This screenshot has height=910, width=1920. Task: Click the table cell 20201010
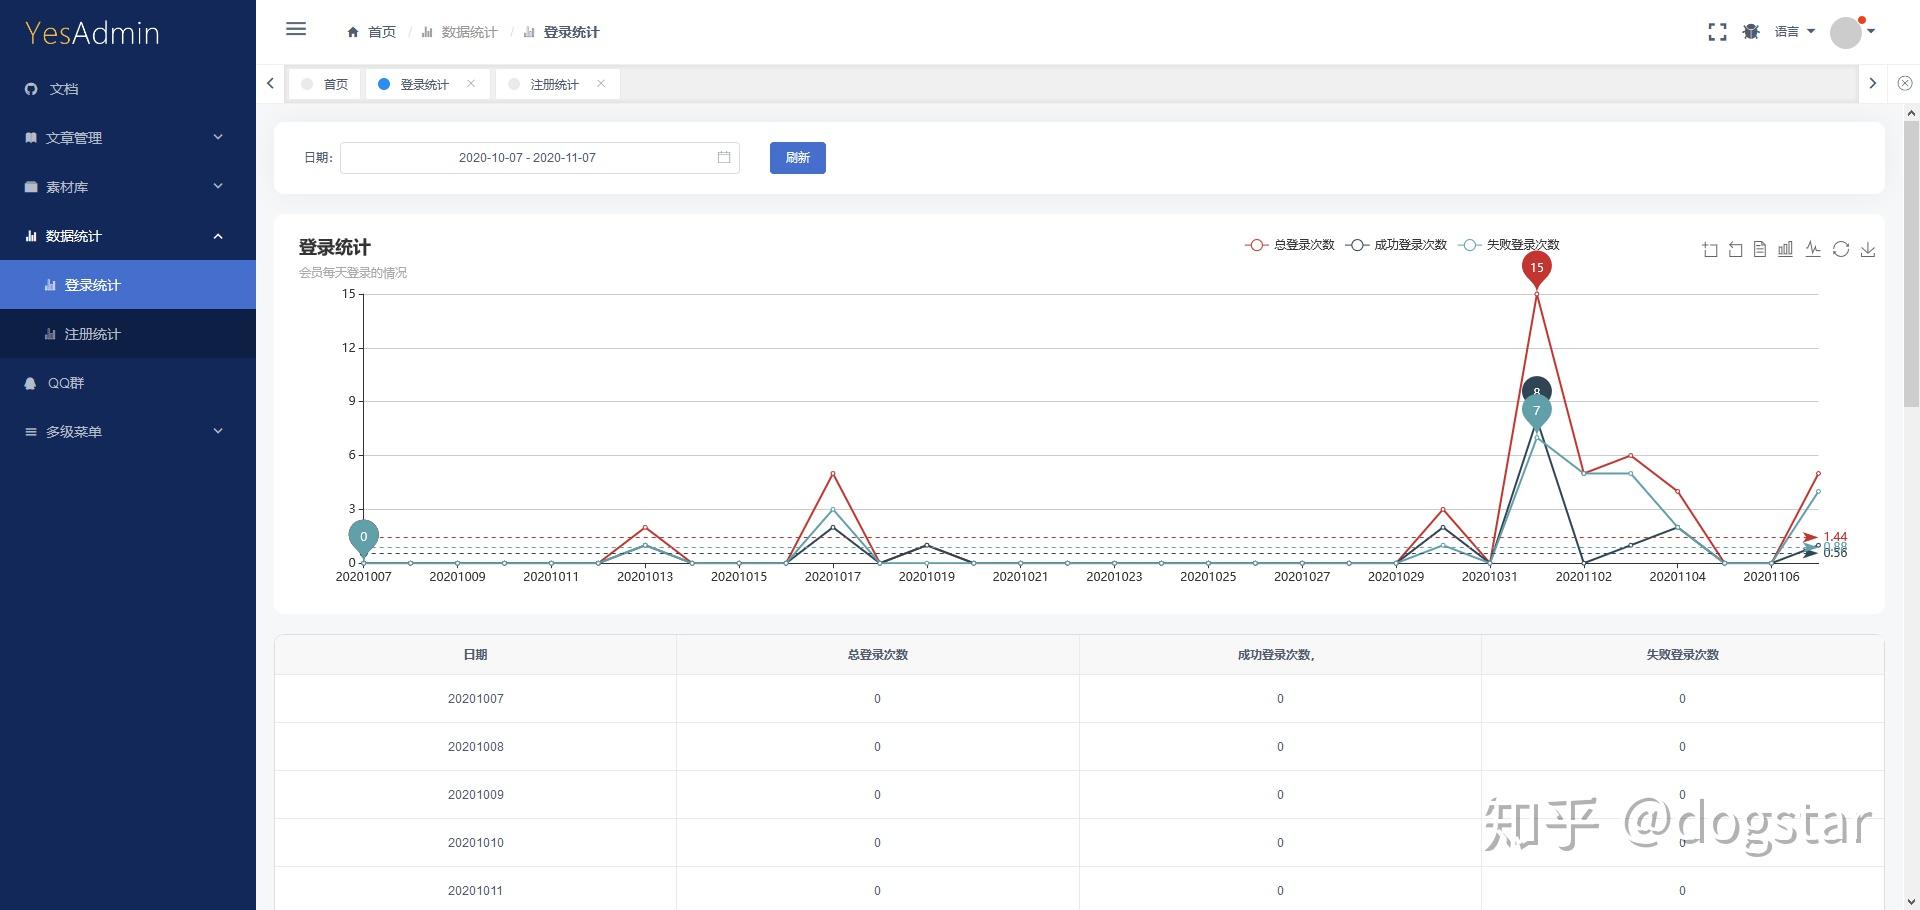pyautogui.click(x=475, y=843)
